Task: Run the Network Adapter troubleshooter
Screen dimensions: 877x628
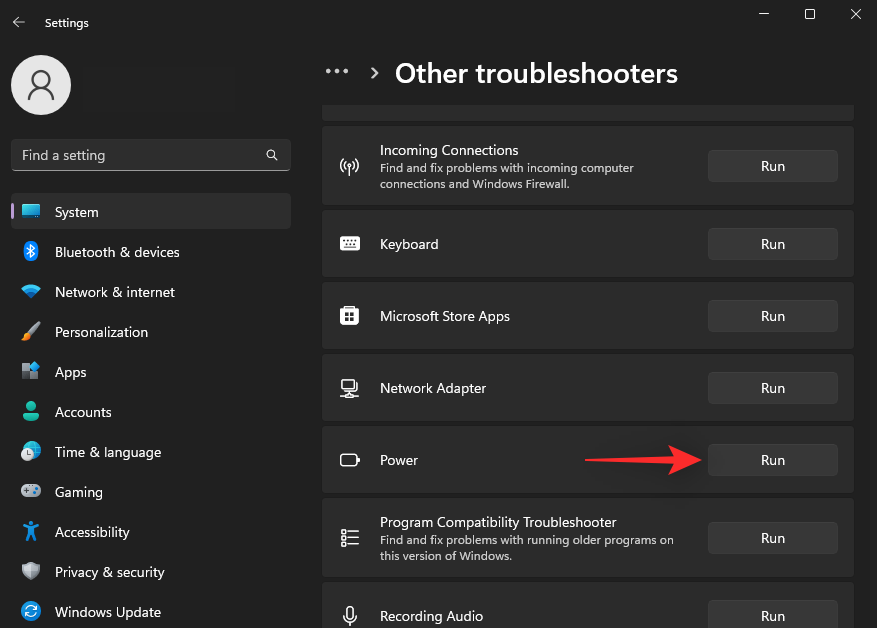Action: click(772, 388)
